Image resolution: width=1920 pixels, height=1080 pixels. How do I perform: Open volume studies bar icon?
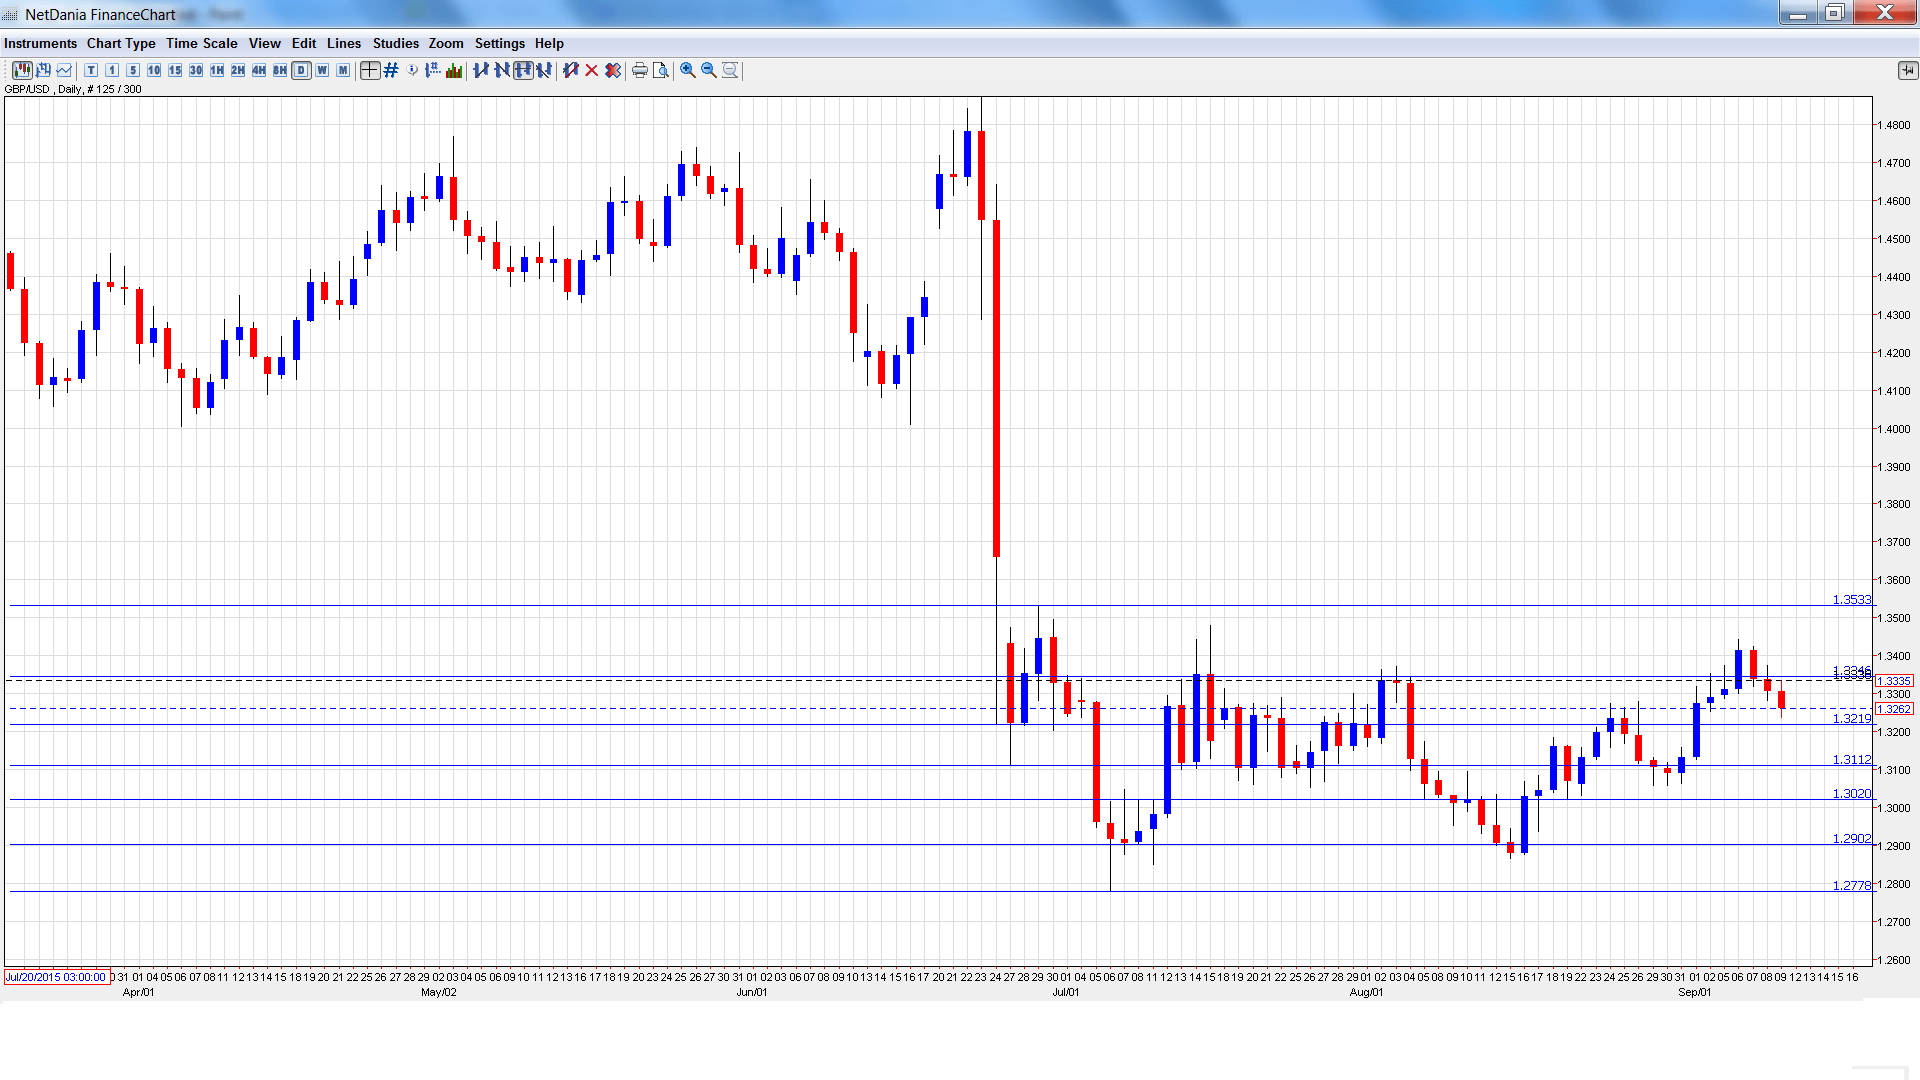pos(454,70)
